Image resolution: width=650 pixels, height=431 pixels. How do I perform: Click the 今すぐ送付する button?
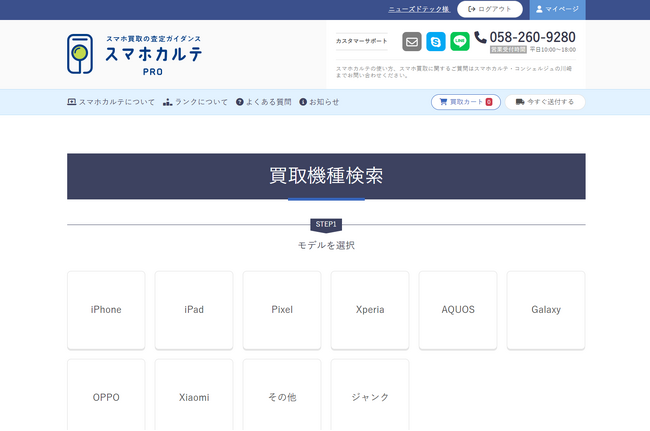click(545, 102)
